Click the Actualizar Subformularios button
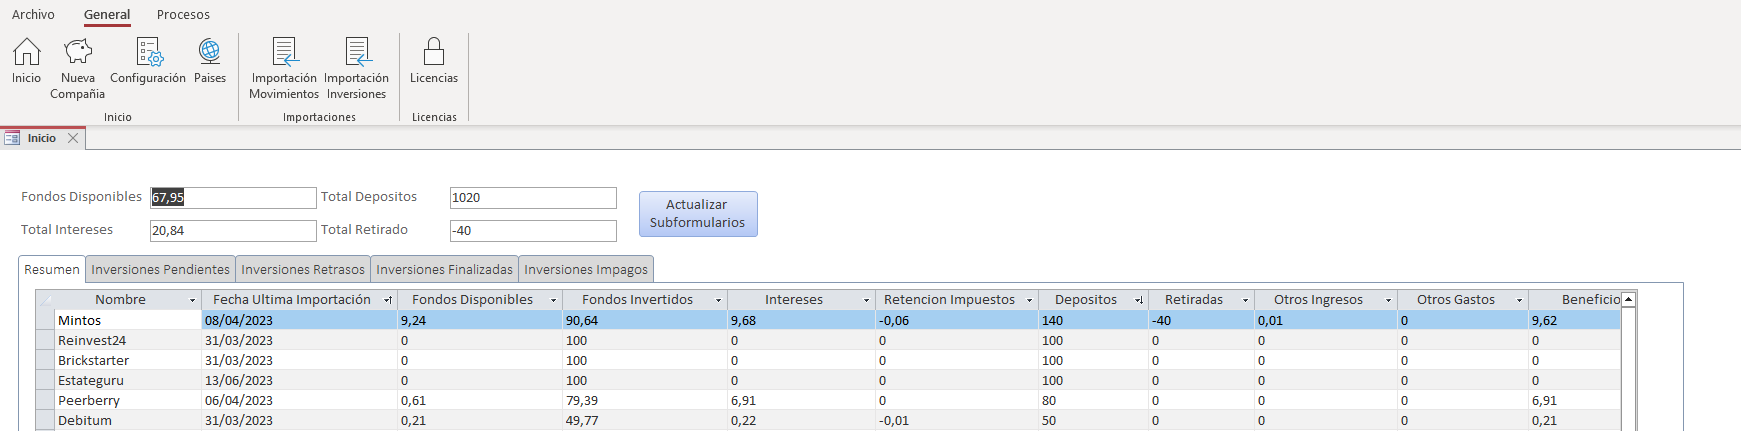This screenshot has height=431, width=1741. tap(698, 214)
